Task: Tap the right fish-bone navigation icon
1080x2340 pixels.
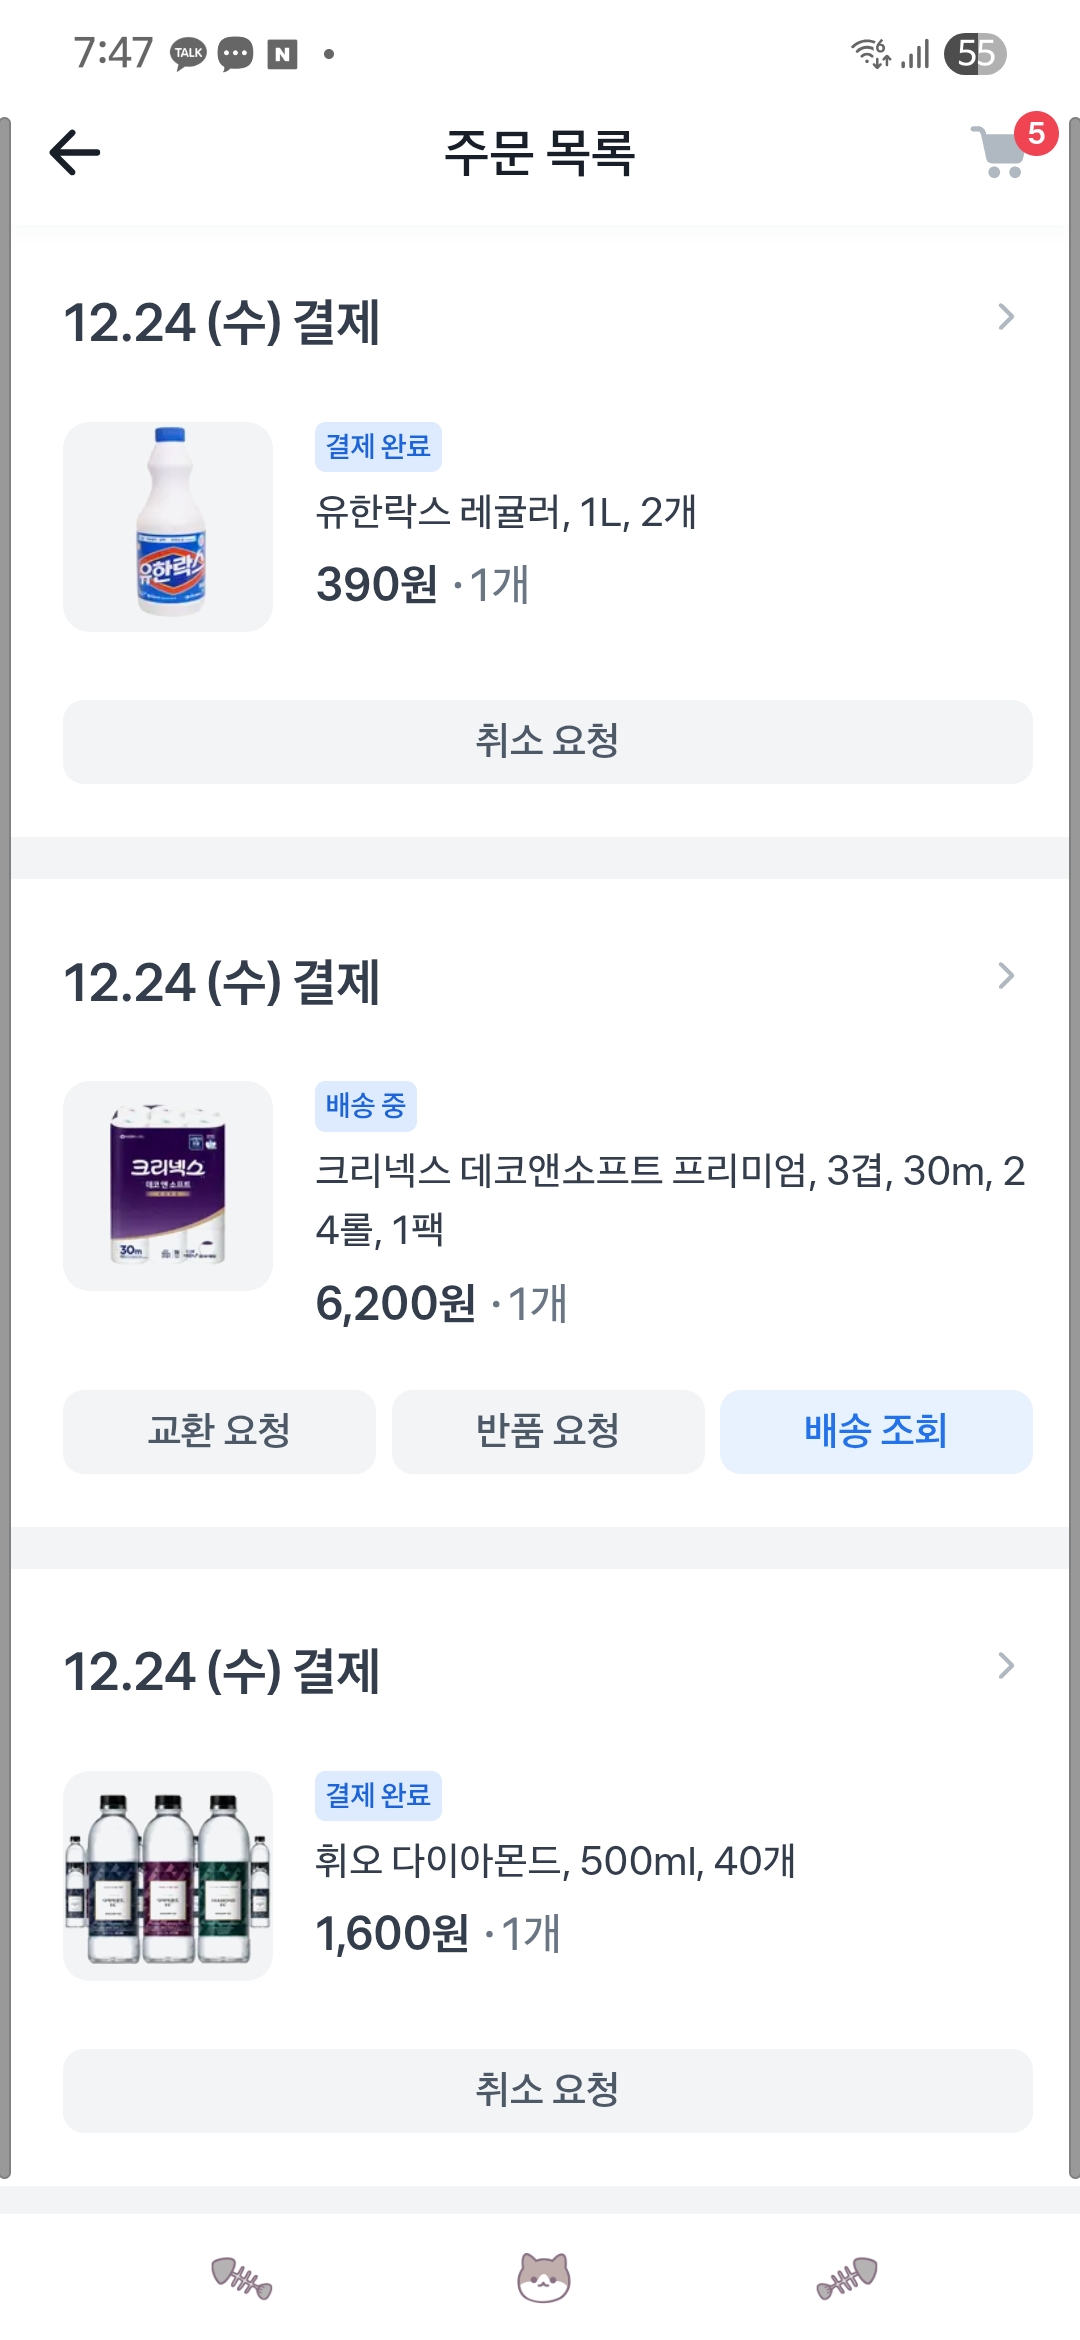Action: pyautogui.click(x=847, y=2278)
